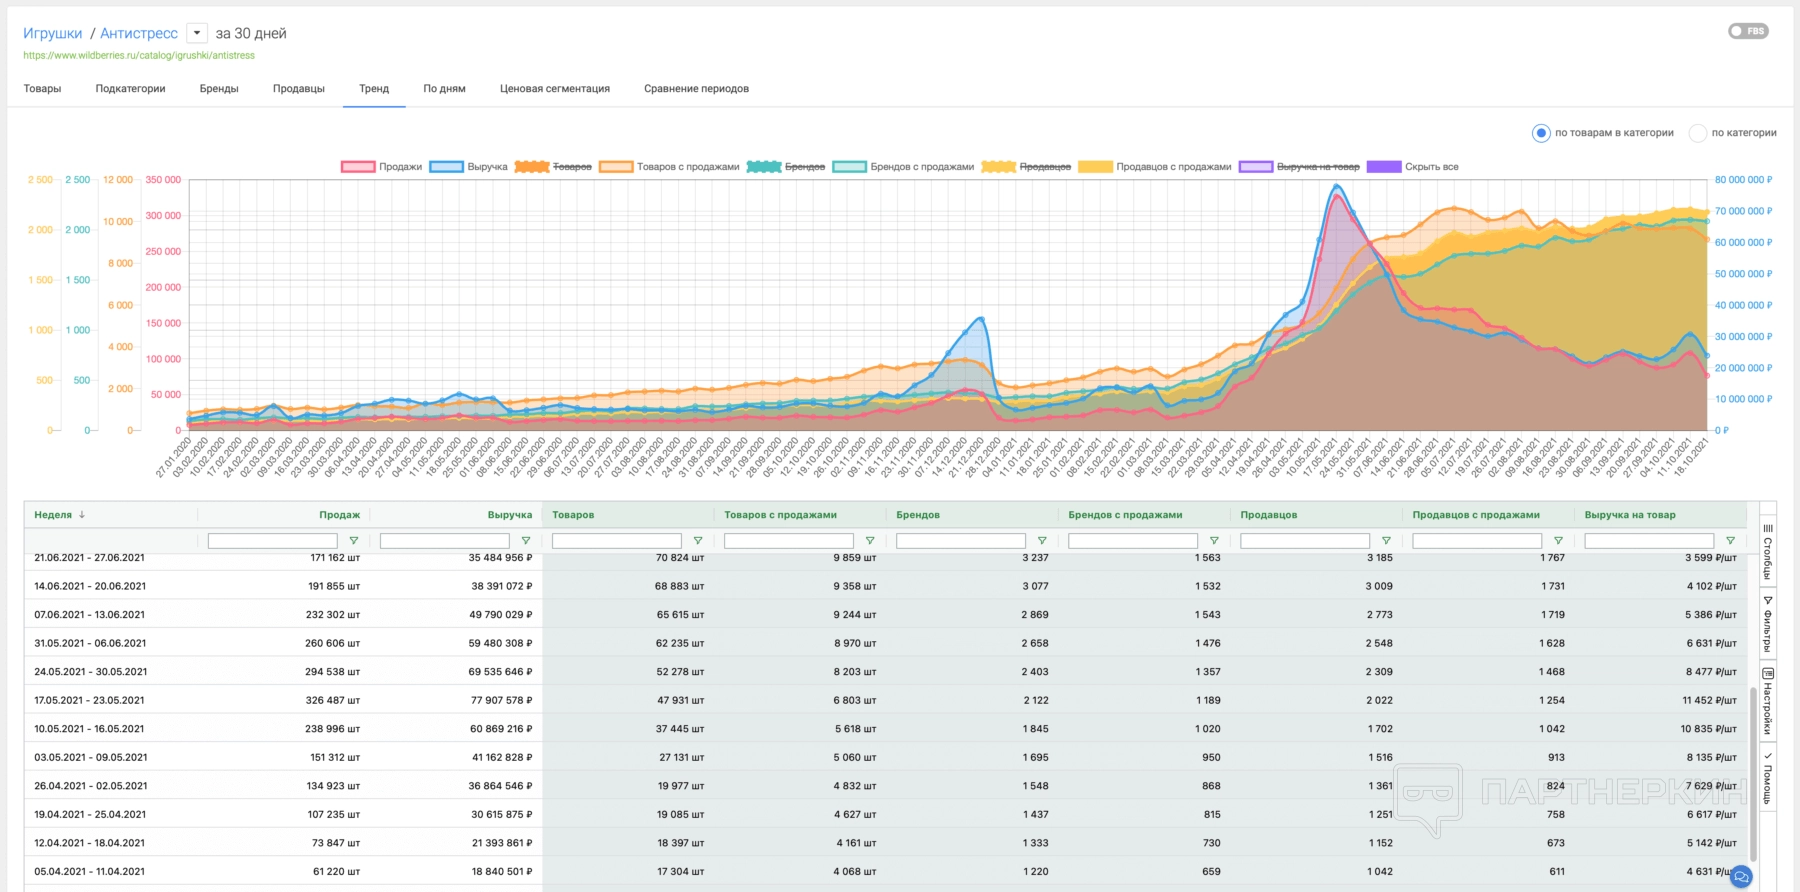Open the blue chat support bubble

click(x=1741, y=877)
